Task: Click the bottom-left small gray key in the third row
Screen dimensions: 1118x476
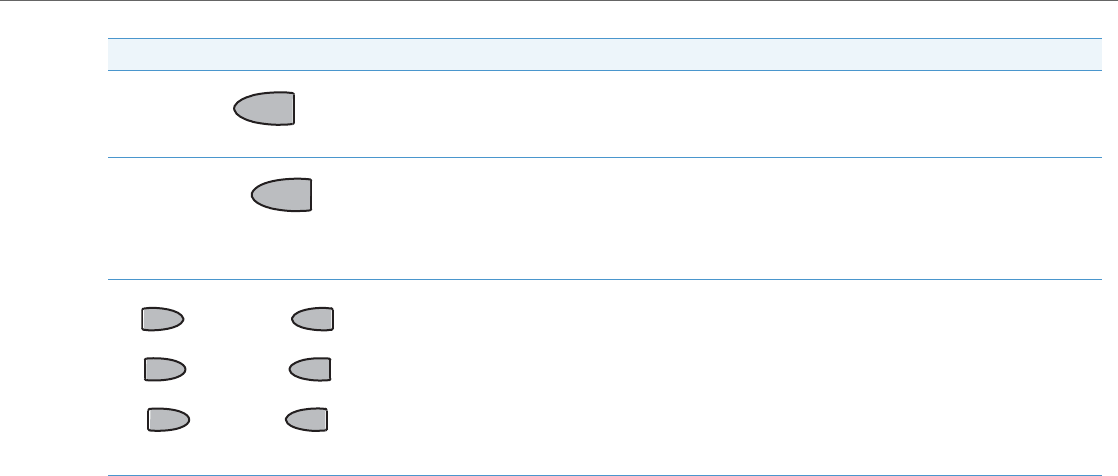Action: [x=169, y=420]
